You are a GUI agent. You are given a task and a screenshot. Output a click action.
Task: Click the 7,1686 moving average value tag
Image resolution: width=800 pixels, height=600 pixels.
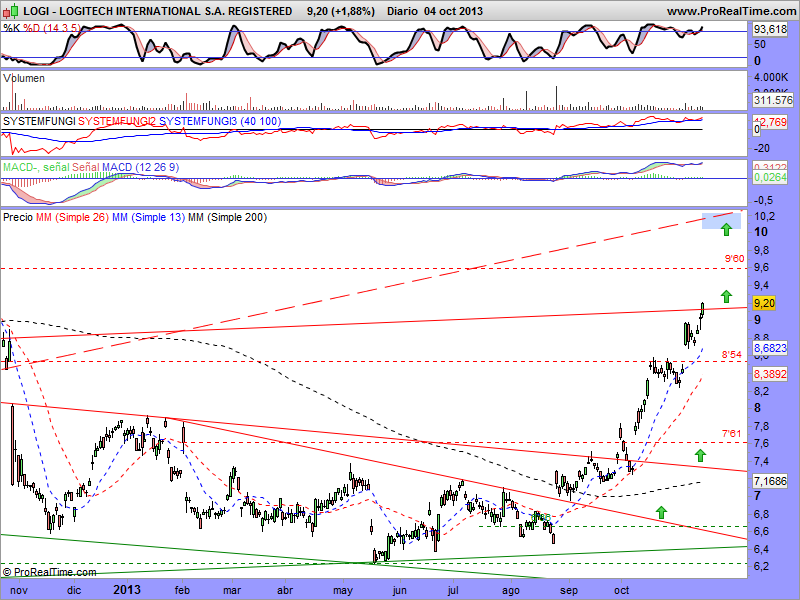coord(770,481)
